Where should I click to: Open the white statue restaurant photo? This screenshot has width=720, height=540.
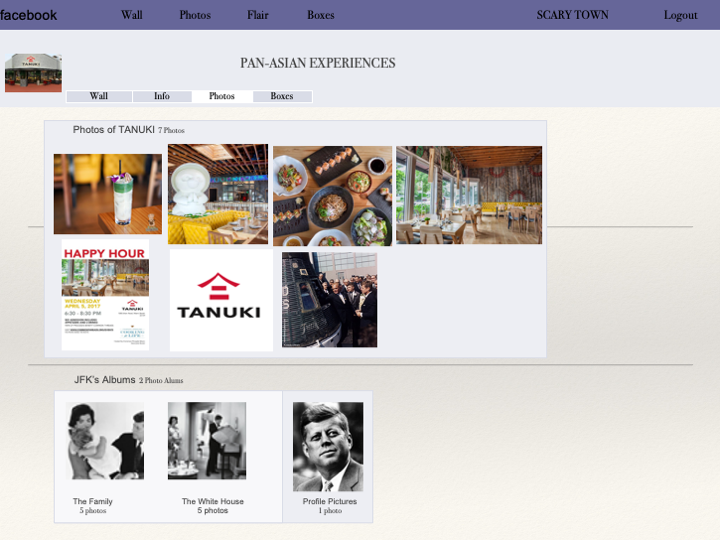218,194
